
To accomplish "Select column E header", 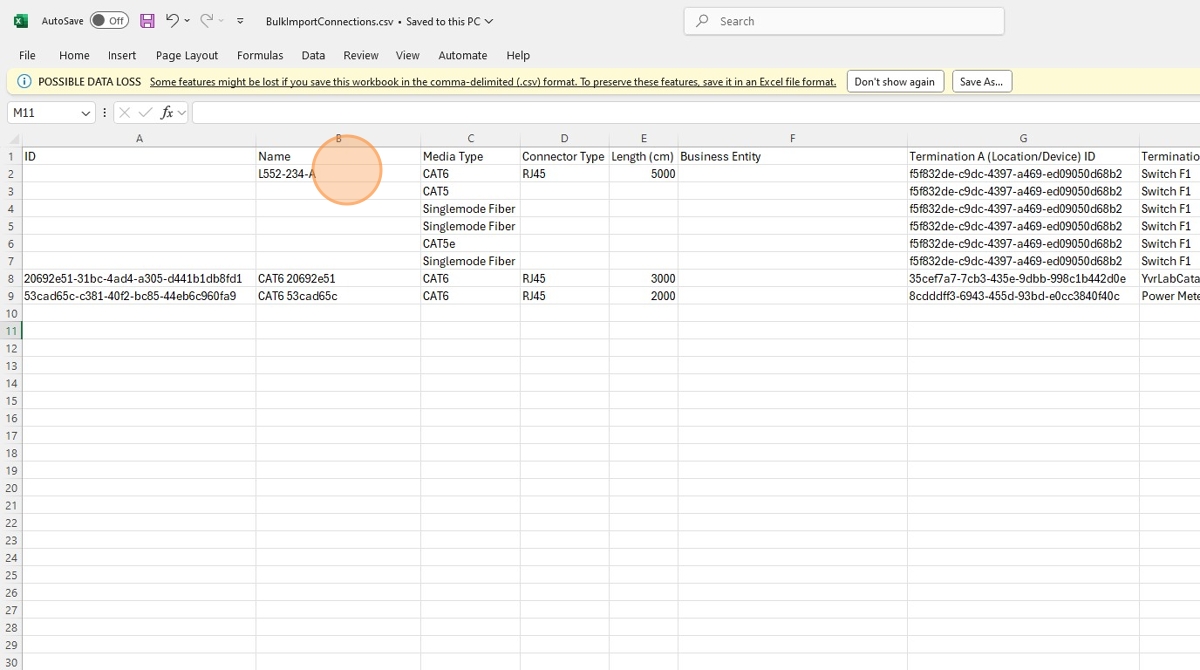I will click(x=643, y=139).
